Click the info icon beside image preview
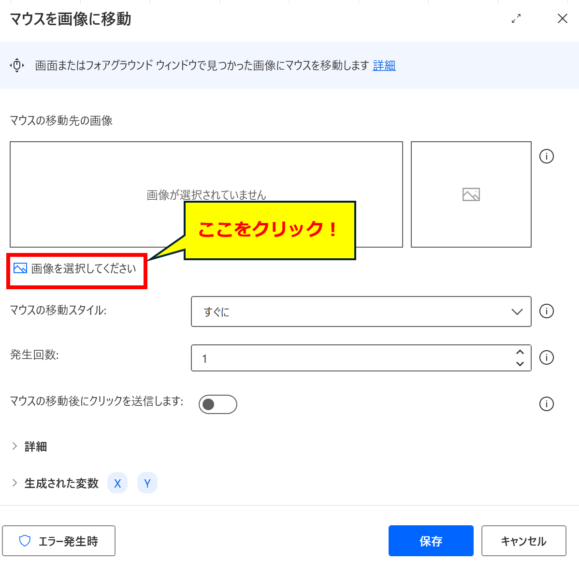This screenshot has width=579, height=563. point(546,156)
